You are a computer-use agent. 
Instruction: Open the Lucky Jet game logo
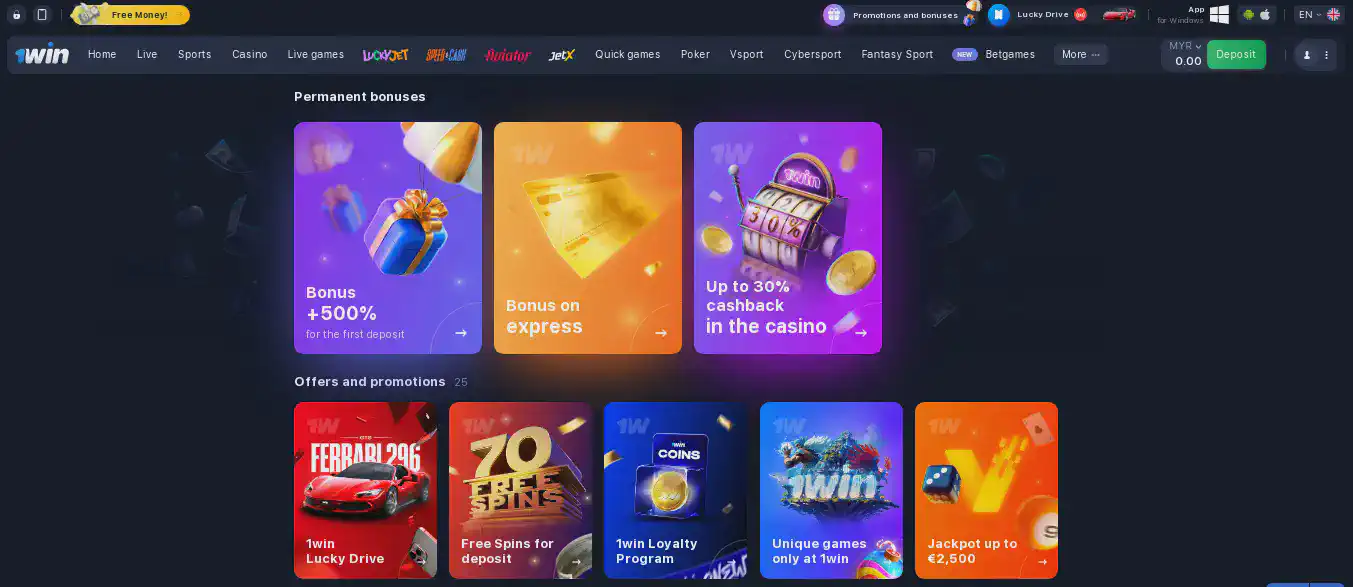(385, 55)
